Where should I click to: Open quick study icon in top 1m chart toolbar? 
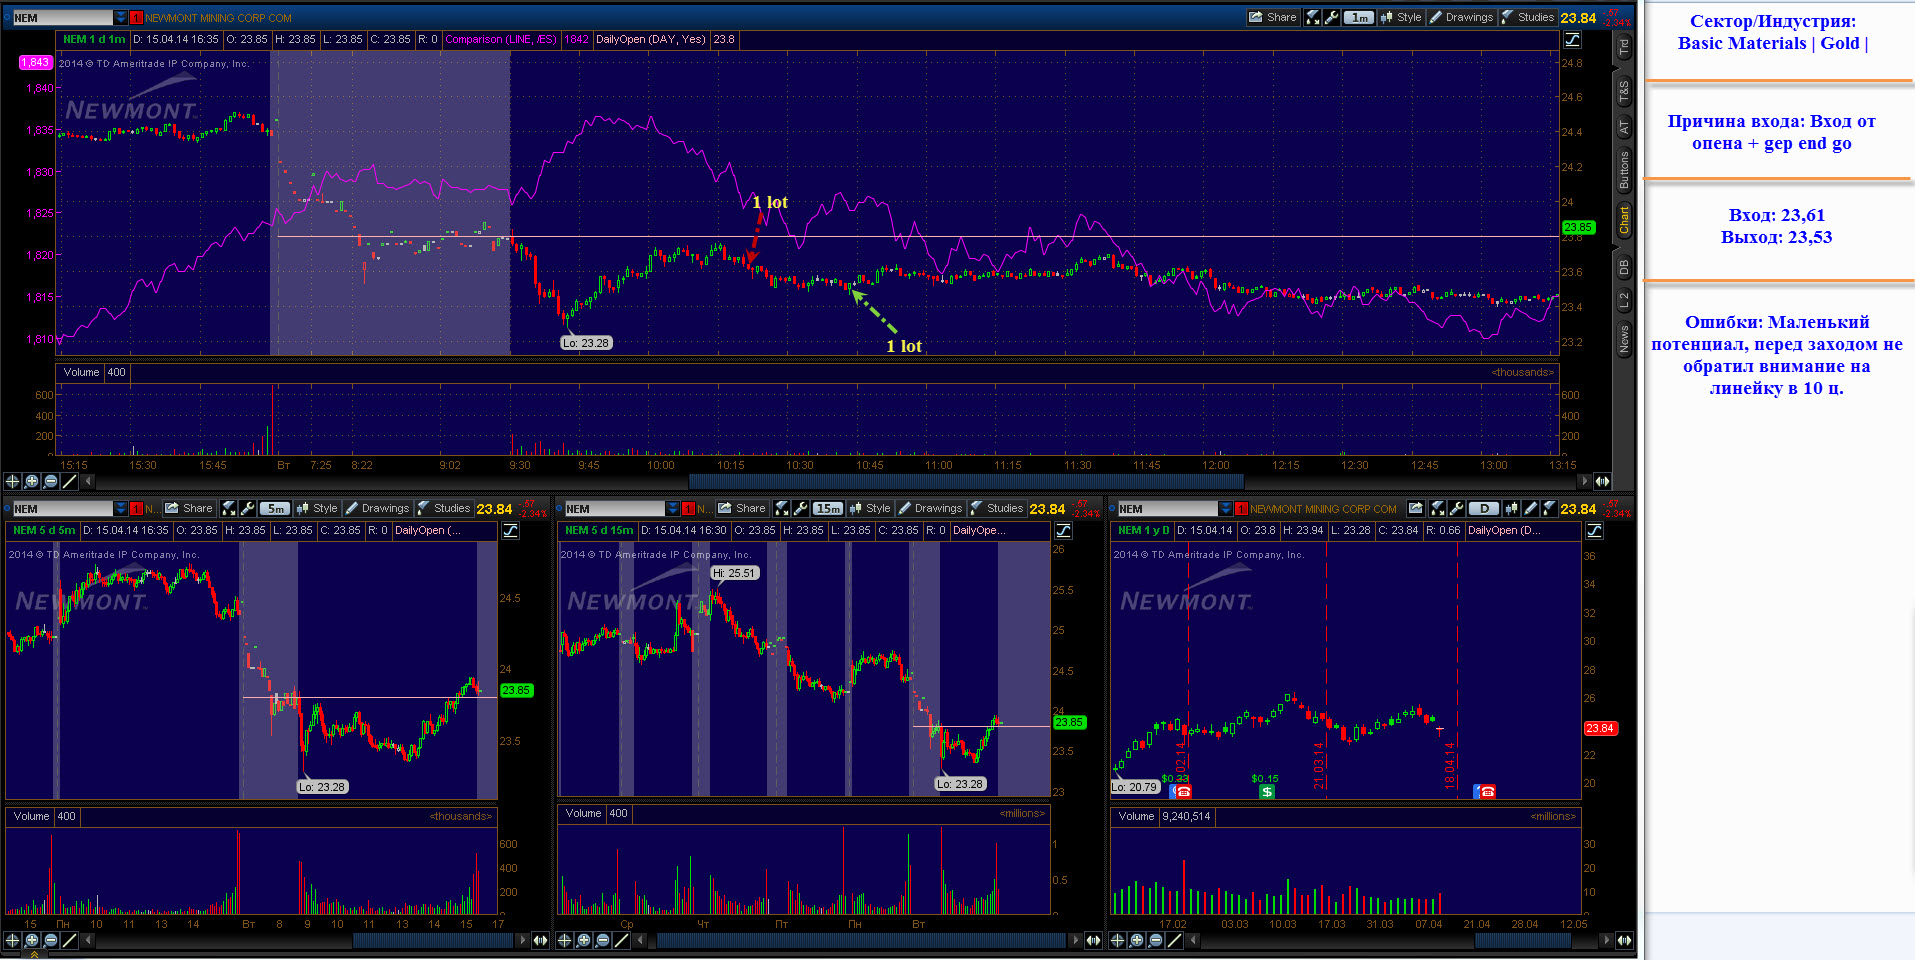1313,17
